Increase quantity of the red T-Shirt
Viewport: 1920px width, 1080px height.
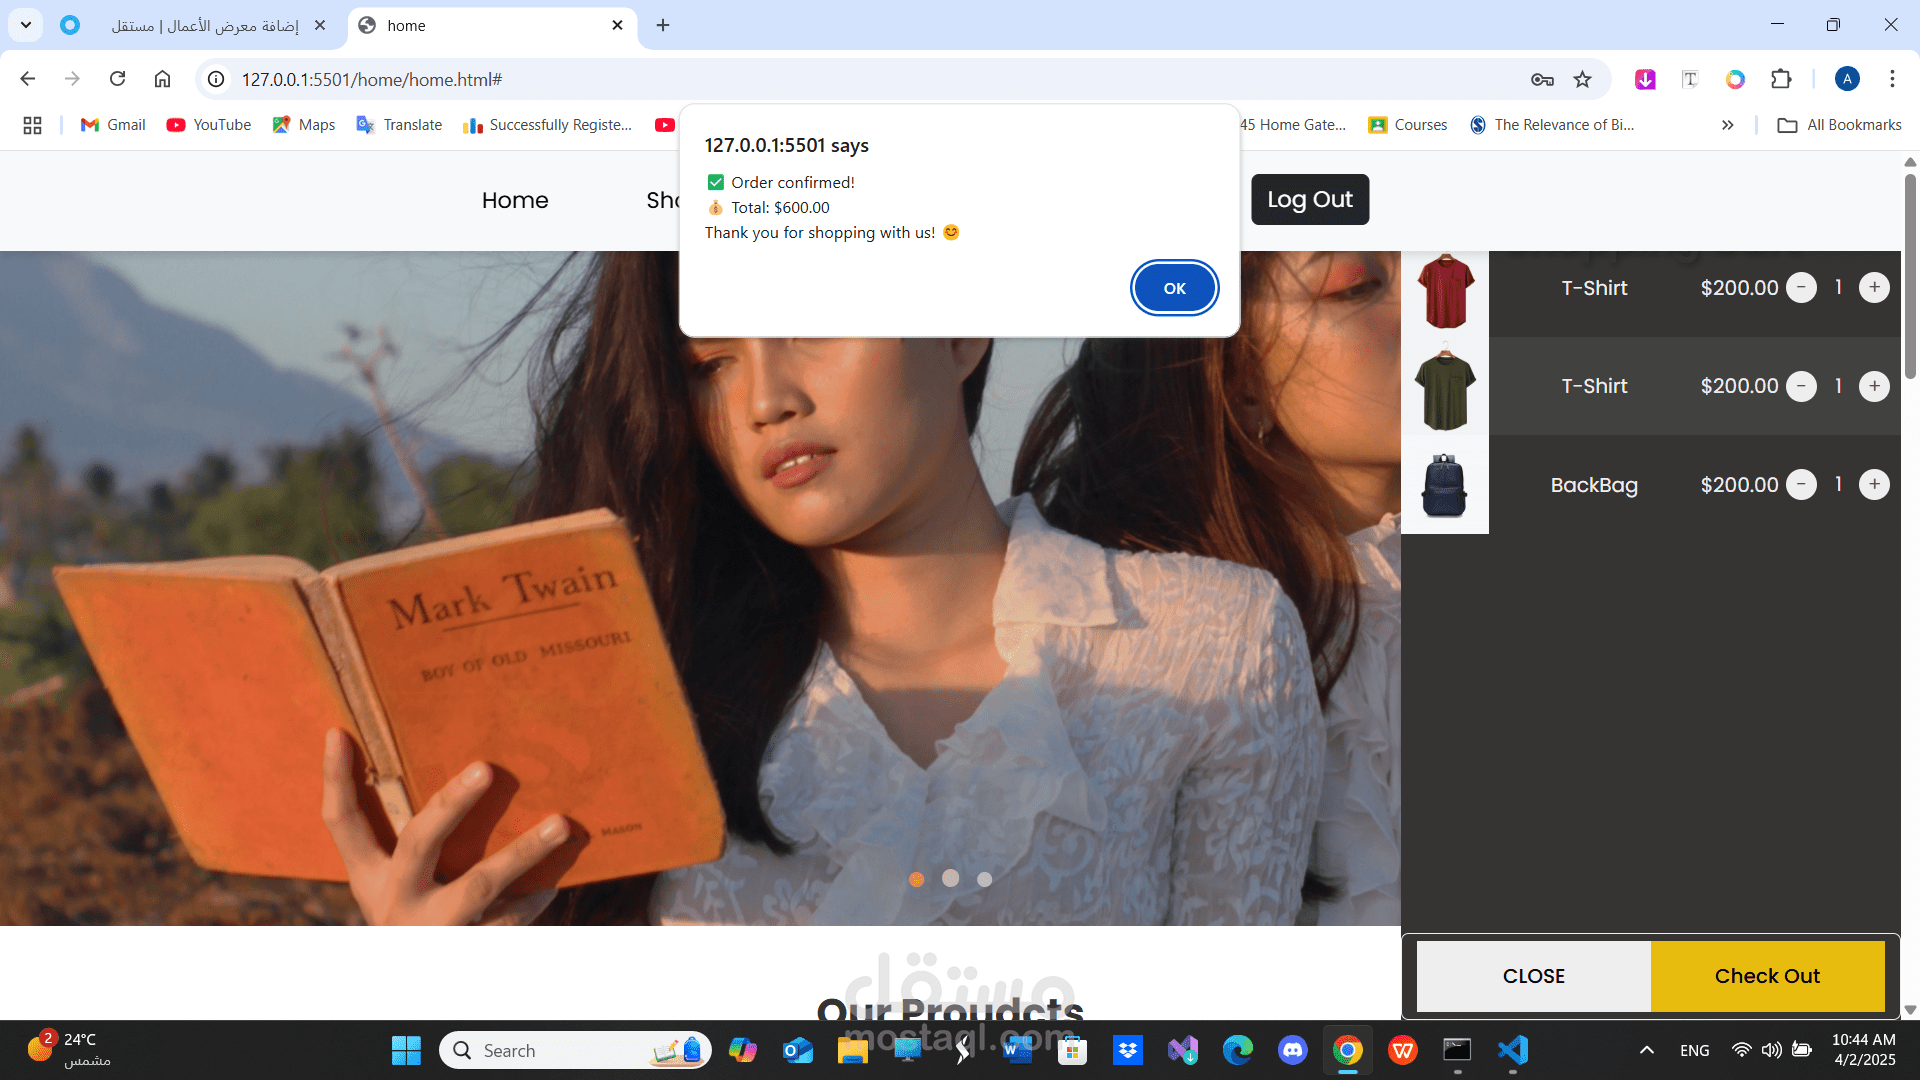(1874, 288)
